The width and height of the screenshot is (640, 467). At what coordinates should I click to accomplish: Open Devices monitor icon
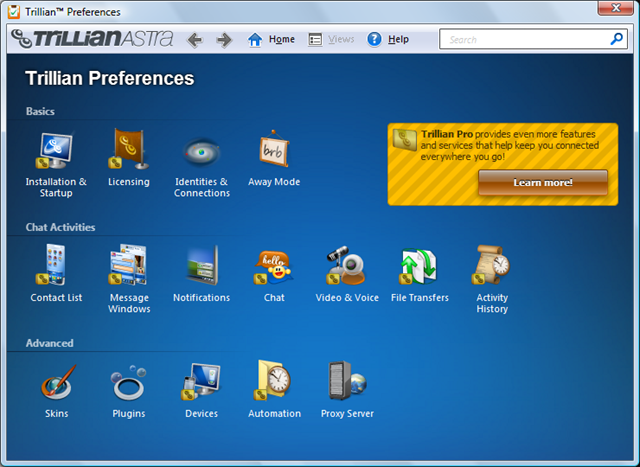point(201,381)
